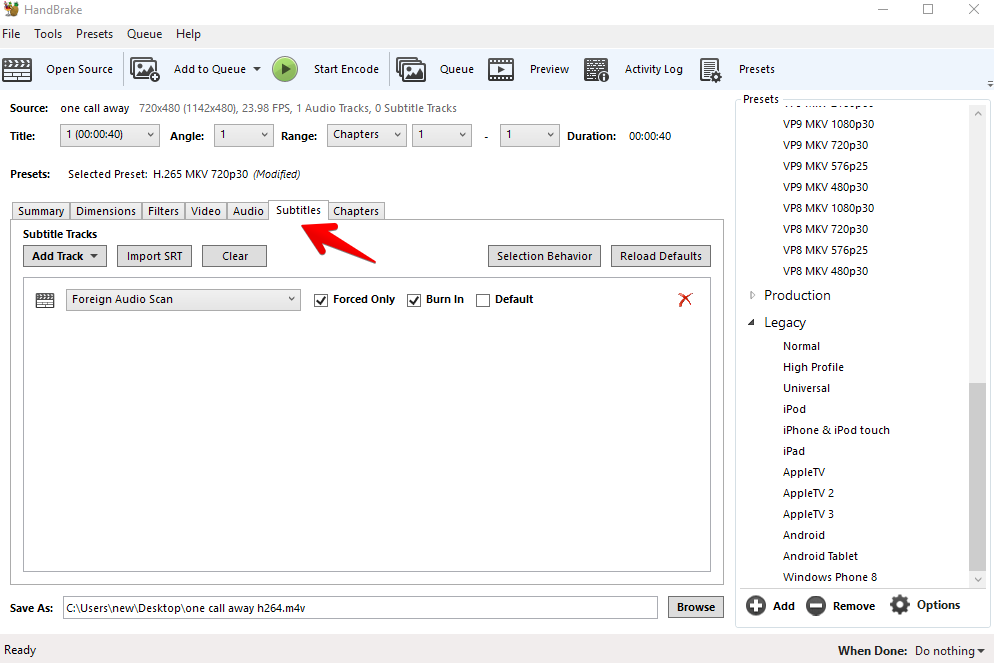Click the presets list scrollbar thumb

[x=978, y=477]
